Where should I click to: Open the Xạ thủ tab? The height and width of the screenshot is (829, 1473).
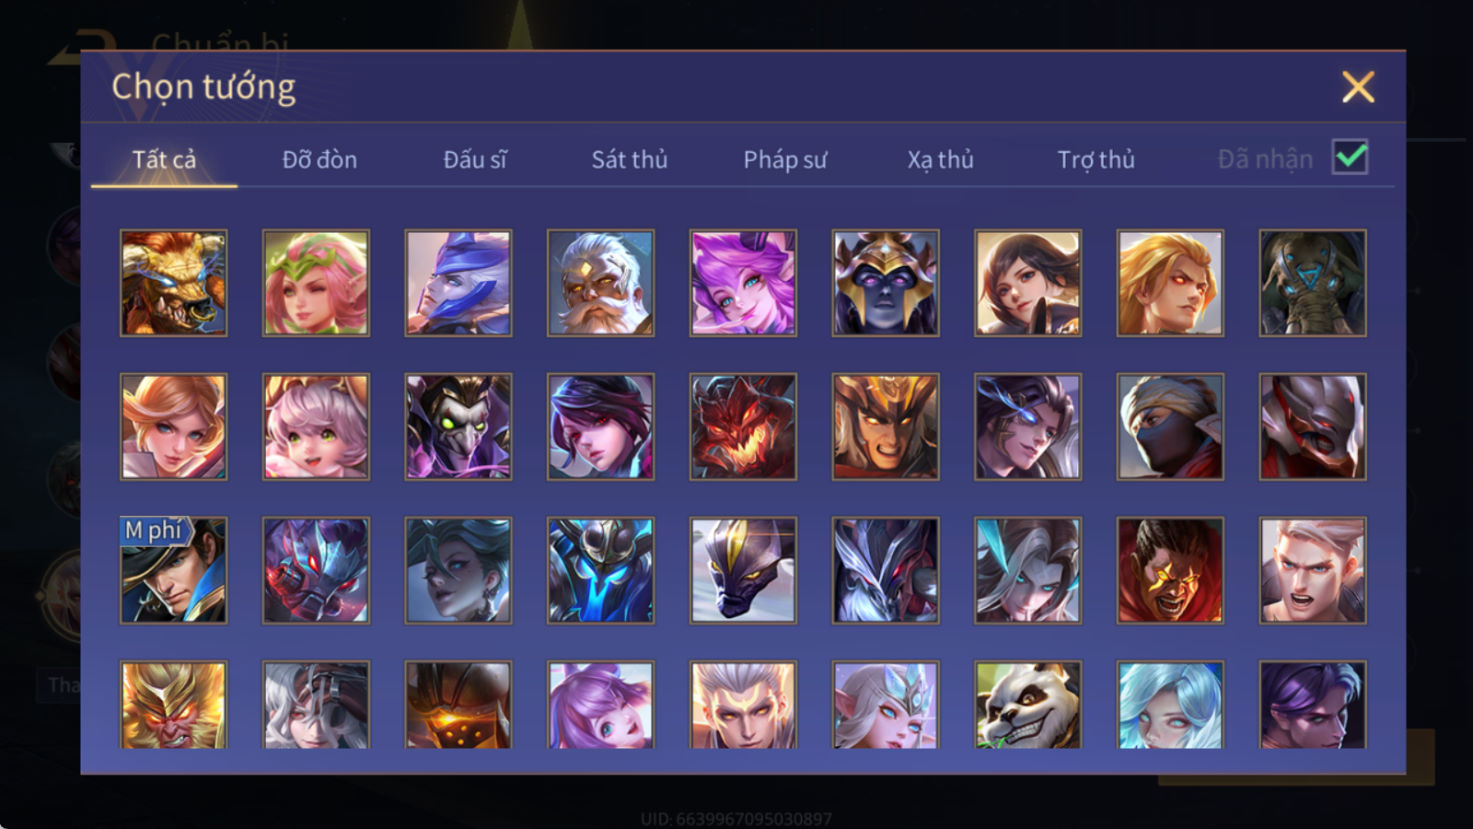tap(940, 159)
